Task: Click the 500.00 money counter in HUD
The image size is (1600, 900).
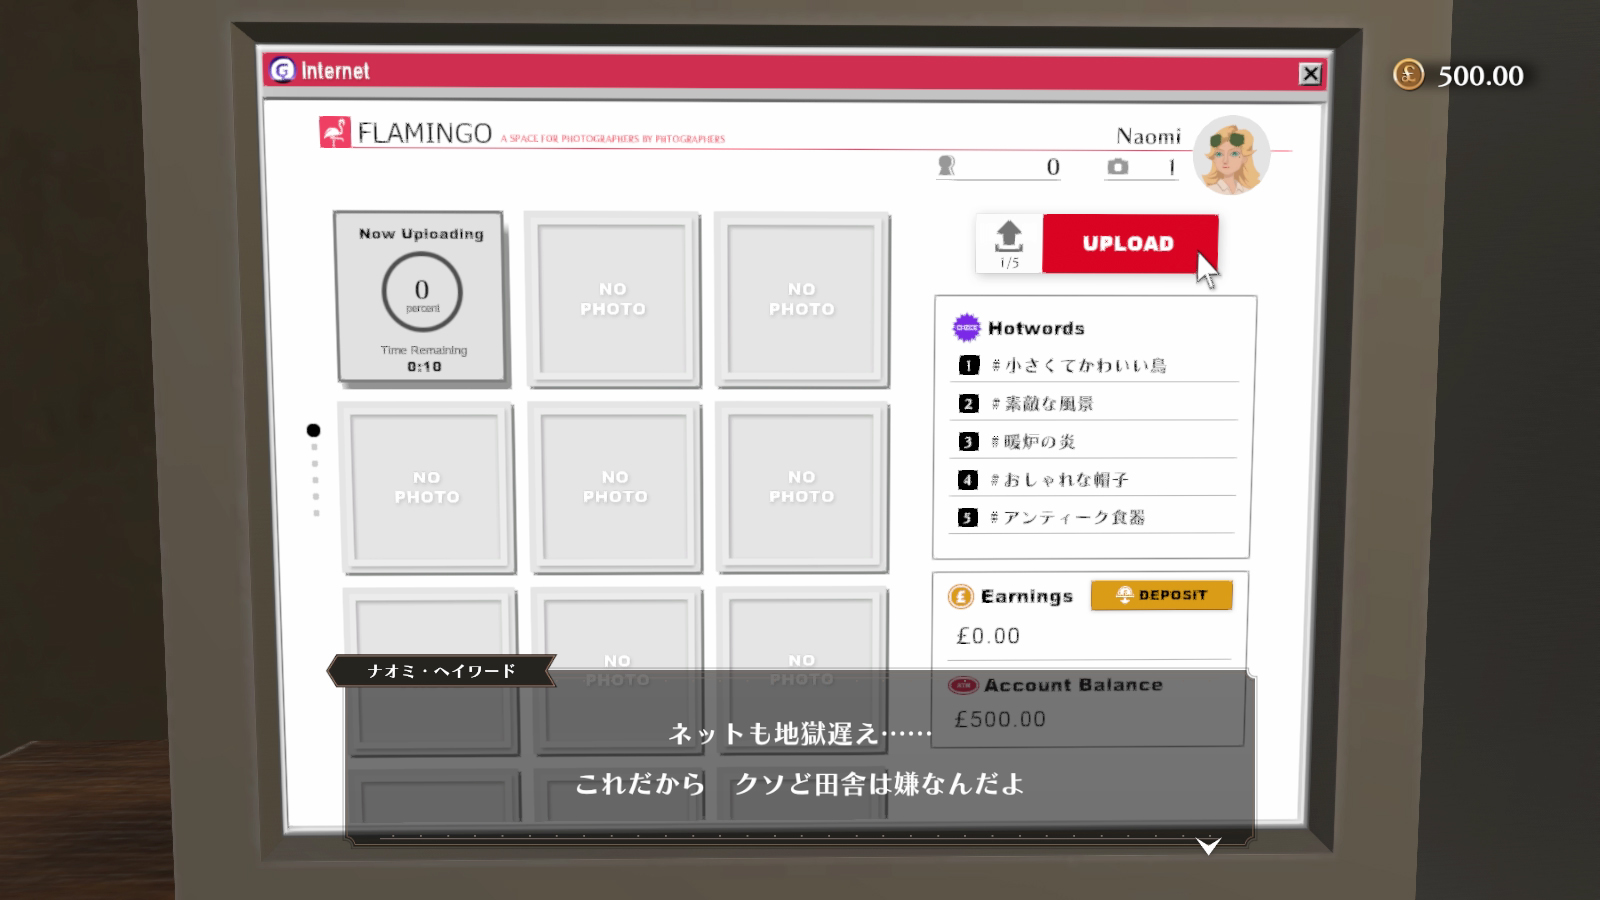Action: coord(1480,76)
